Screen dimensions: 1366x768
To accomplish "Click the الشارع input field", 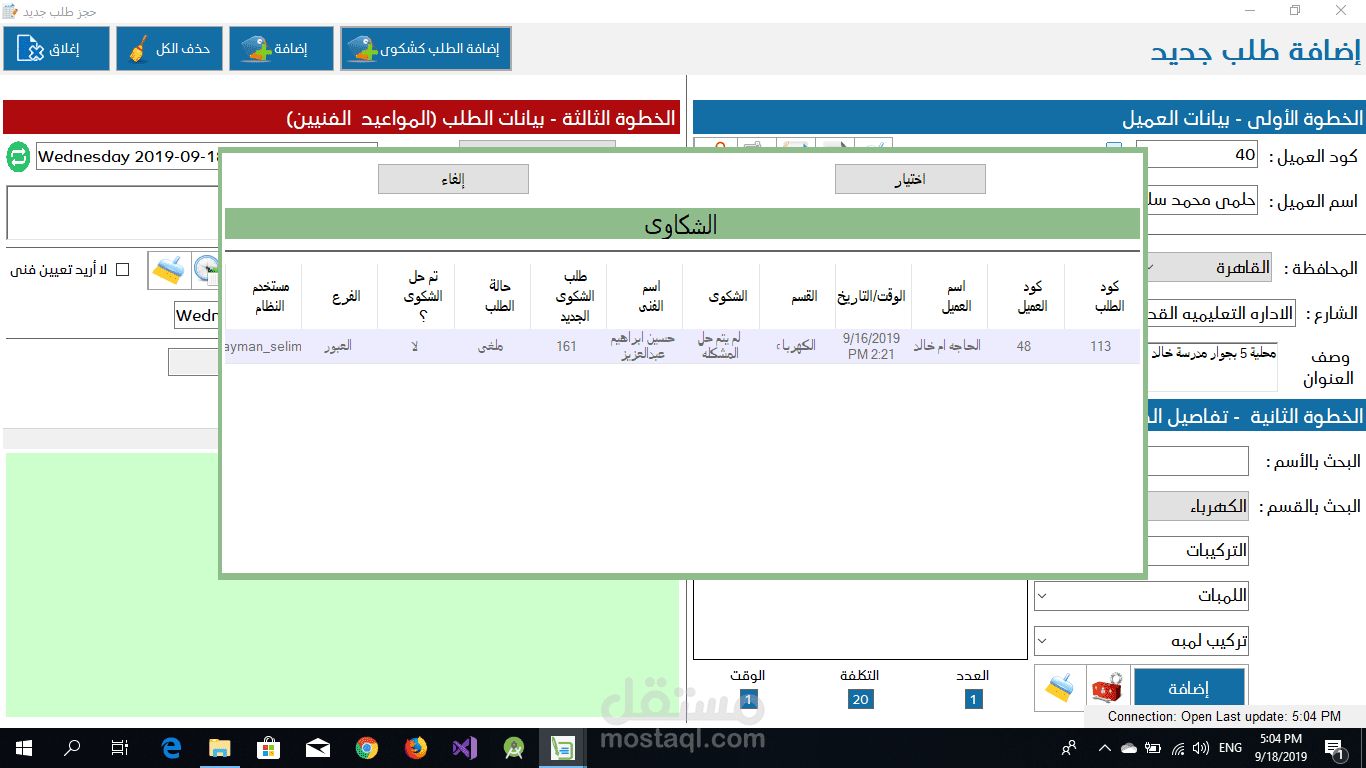I will [x=1220, y=313].
